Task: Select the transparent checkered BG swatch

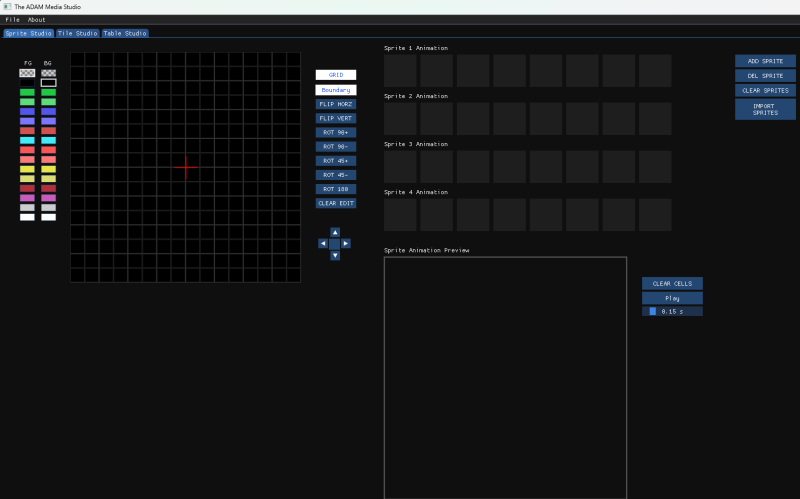Action: click(48, 73)
